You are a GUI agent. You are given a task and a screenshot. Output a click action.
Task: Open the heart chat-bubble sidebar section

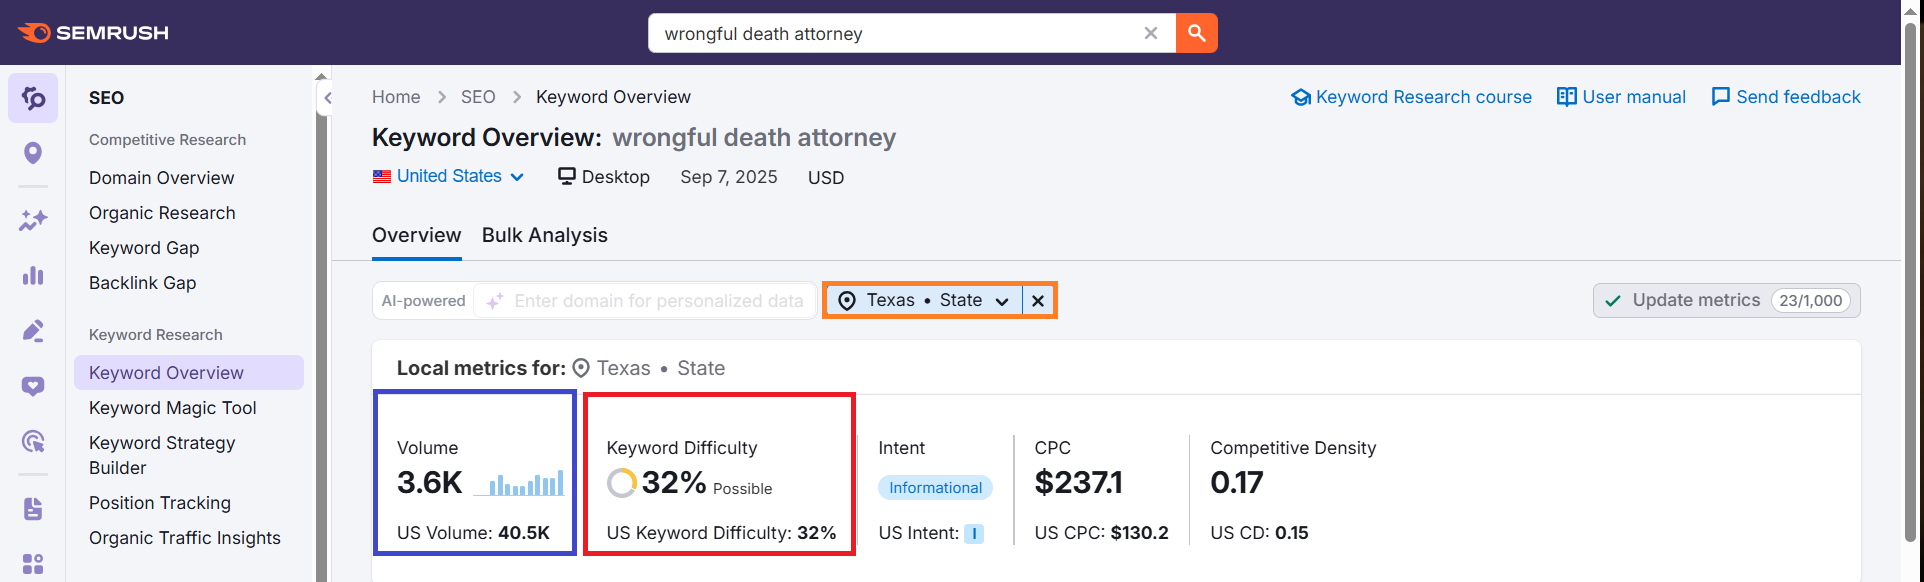(33, 386)
